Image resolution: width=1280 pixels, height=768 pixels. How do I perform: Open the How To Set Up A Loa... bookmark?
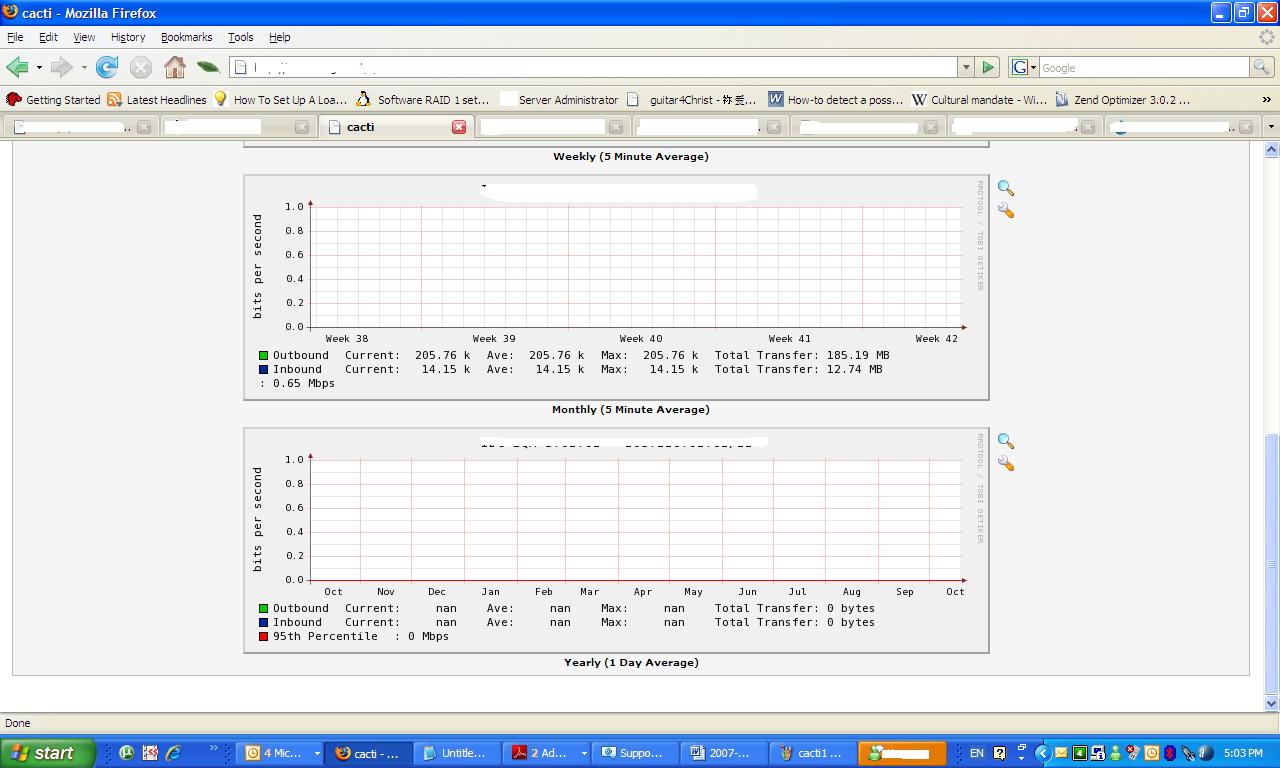point(280,99)
